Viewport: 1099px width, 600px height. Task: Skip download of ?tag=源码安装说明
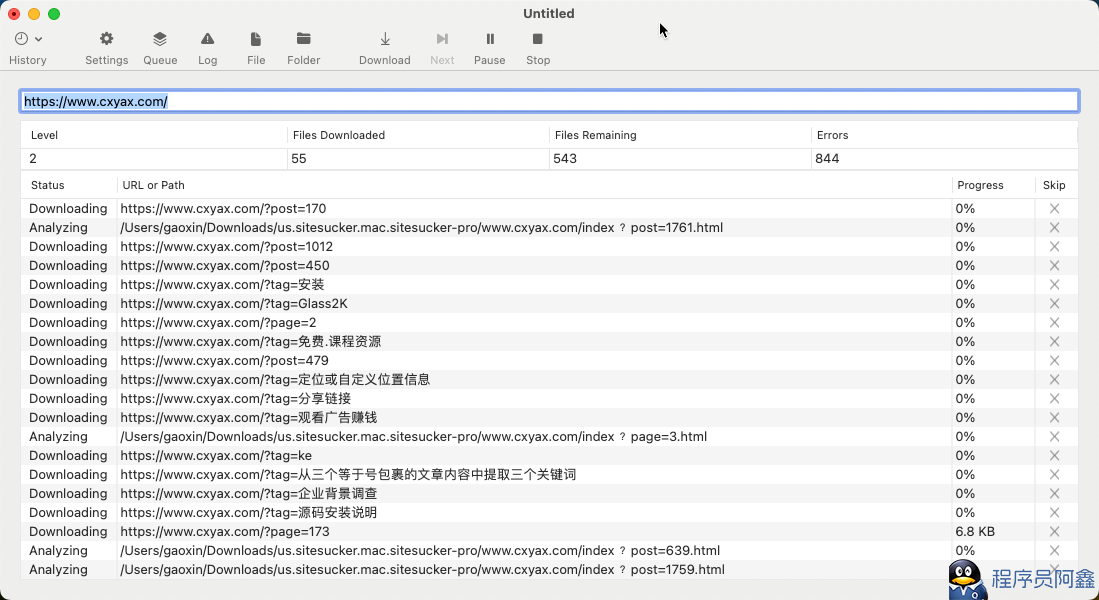coord(1053,512)
